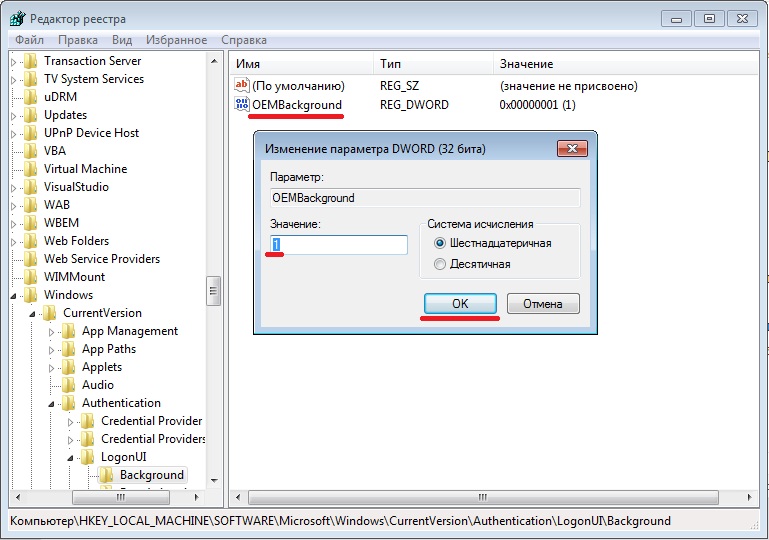Click the tree pane vertical scrollbar thumb
Screen dimensions: 769x540
click(x=213, y=291)
